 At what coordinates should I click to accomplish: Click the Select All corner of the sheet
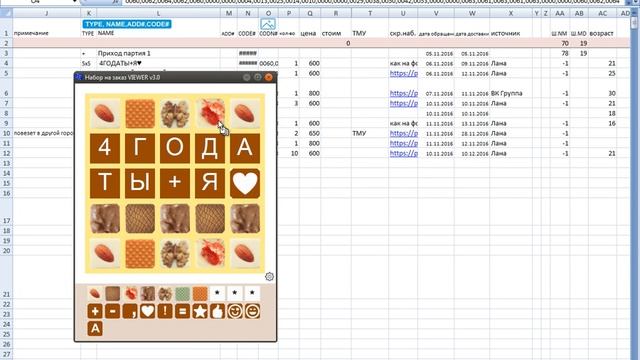(x=6, y=13)
